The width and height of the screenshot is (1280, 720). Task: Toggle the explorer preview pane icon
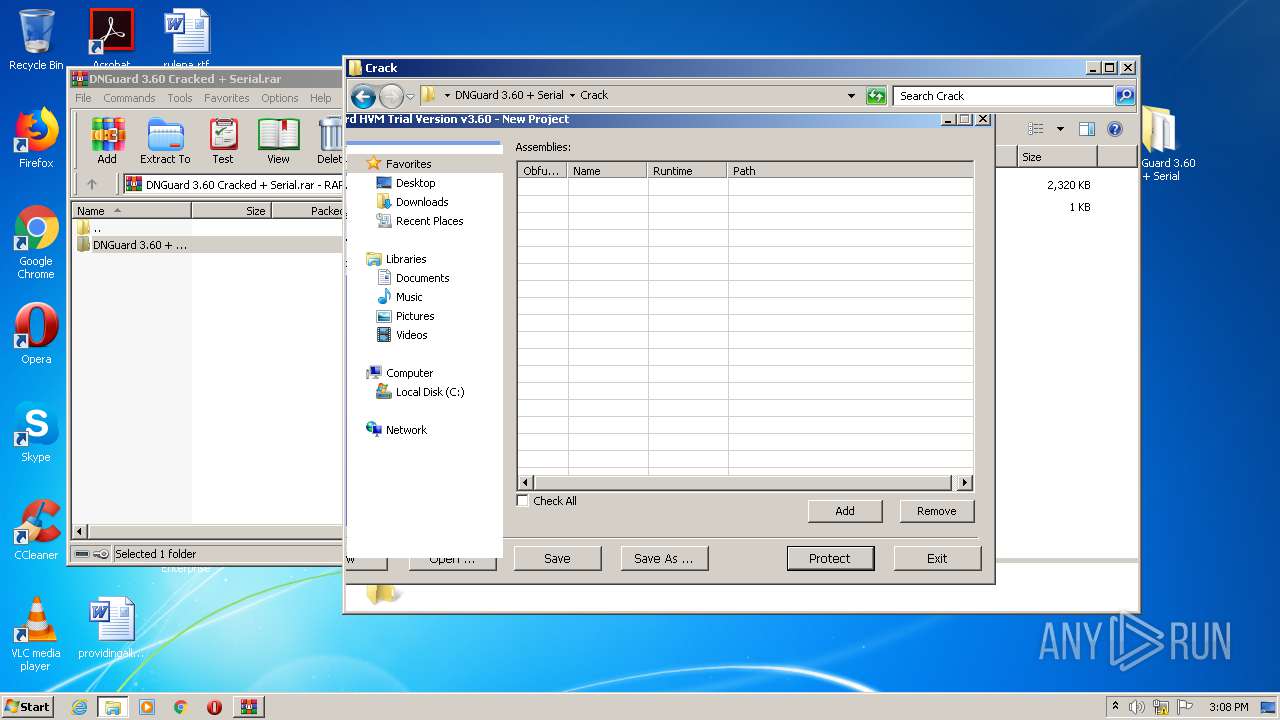click(x=1087, y=129)
